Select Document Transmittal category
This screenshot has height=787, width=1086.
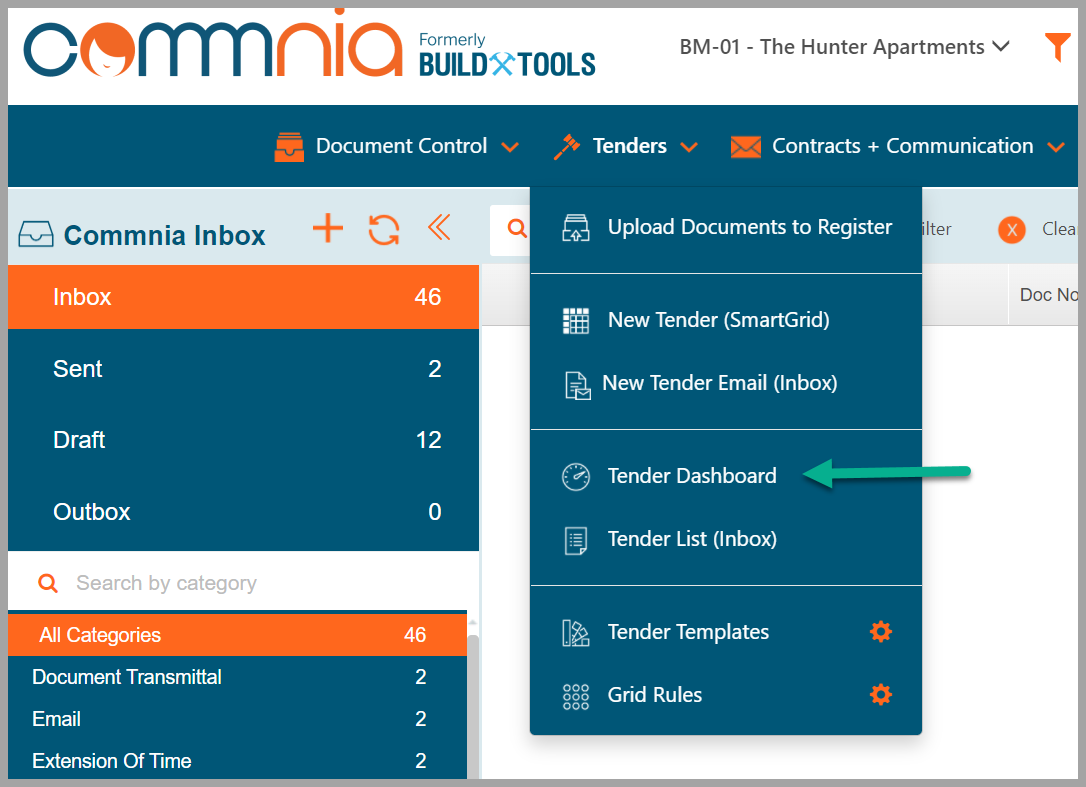click(238, 677)
